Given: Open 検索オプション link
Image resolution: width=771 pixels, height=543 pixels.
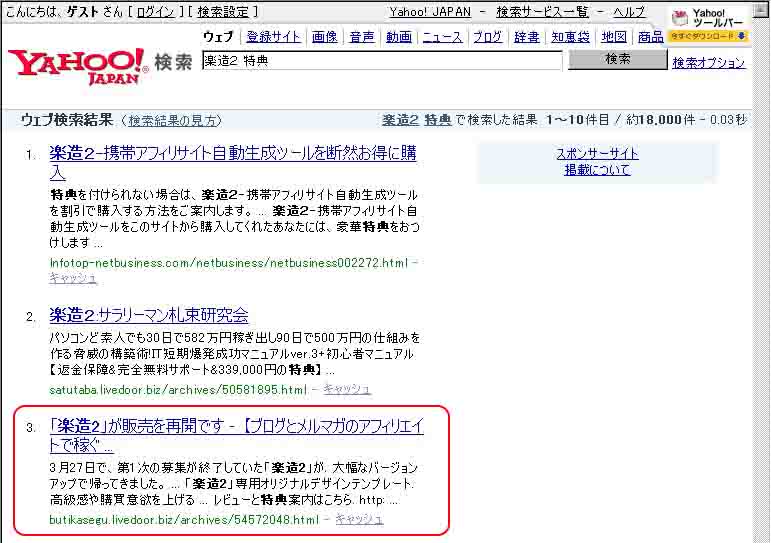Looking at the screenshot, I should pos(709,62).
